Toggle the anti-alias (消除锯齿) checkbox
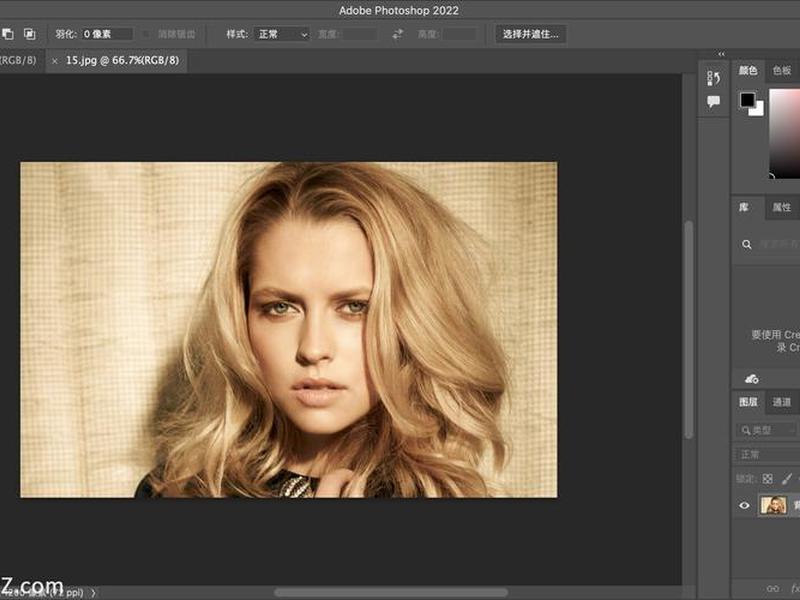This screenshot has width=800, height=600. pyautogui.click(x=146, y=34)
